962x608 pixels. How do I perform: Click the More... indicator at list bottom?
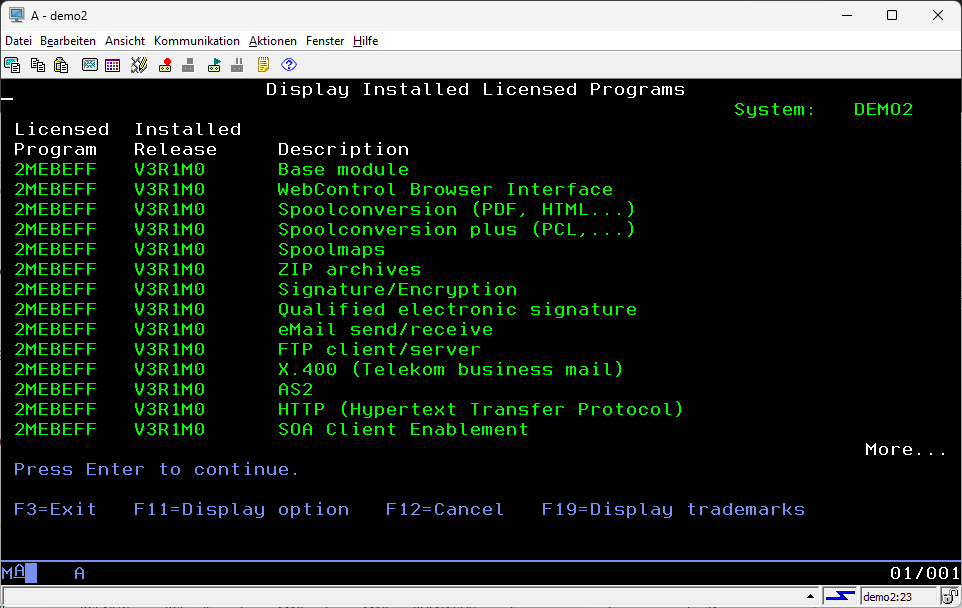(x=905, y=450)
